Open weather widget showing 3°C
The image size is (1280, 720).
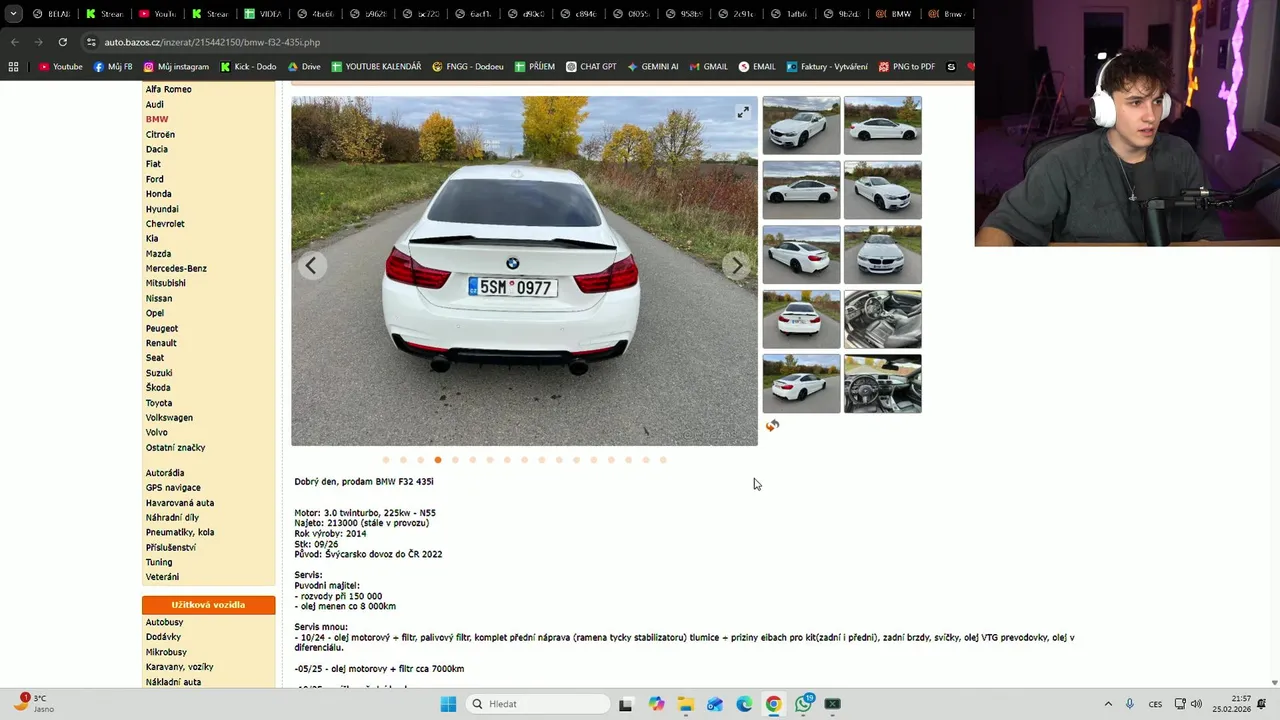tap(33, 703)
